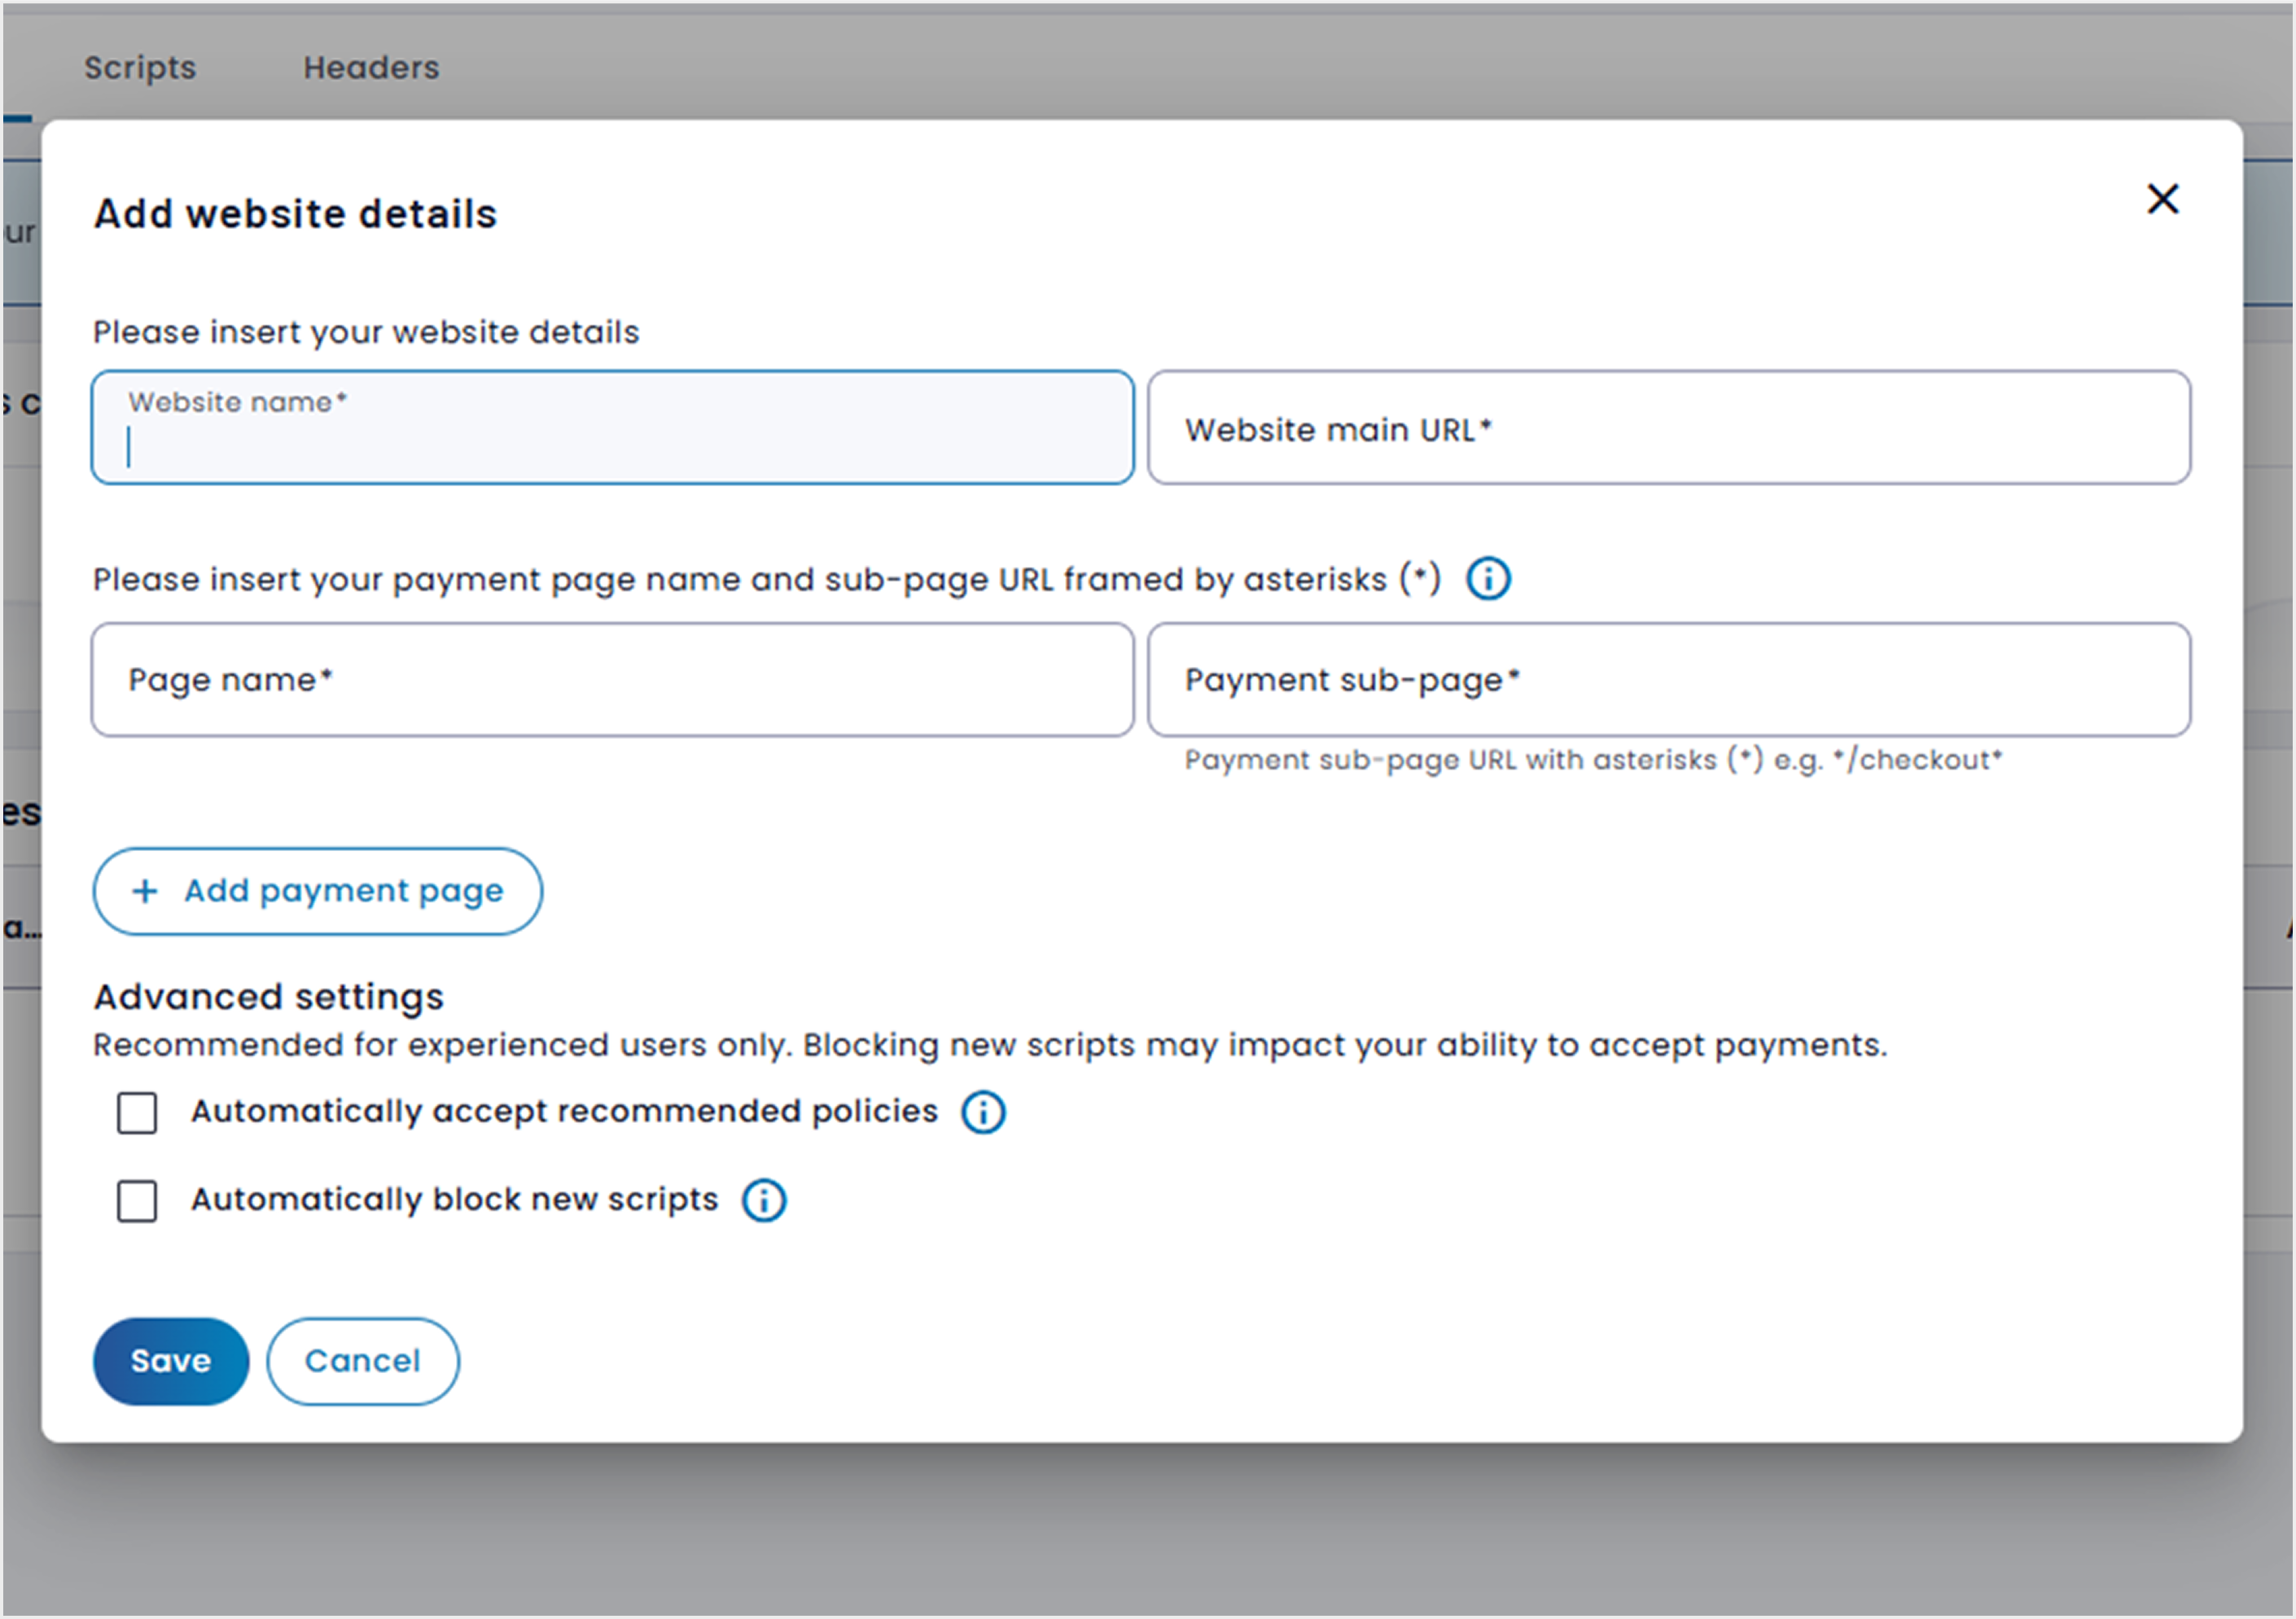
Task: Close the Add website details dialog
Action: coord(2162,199)
